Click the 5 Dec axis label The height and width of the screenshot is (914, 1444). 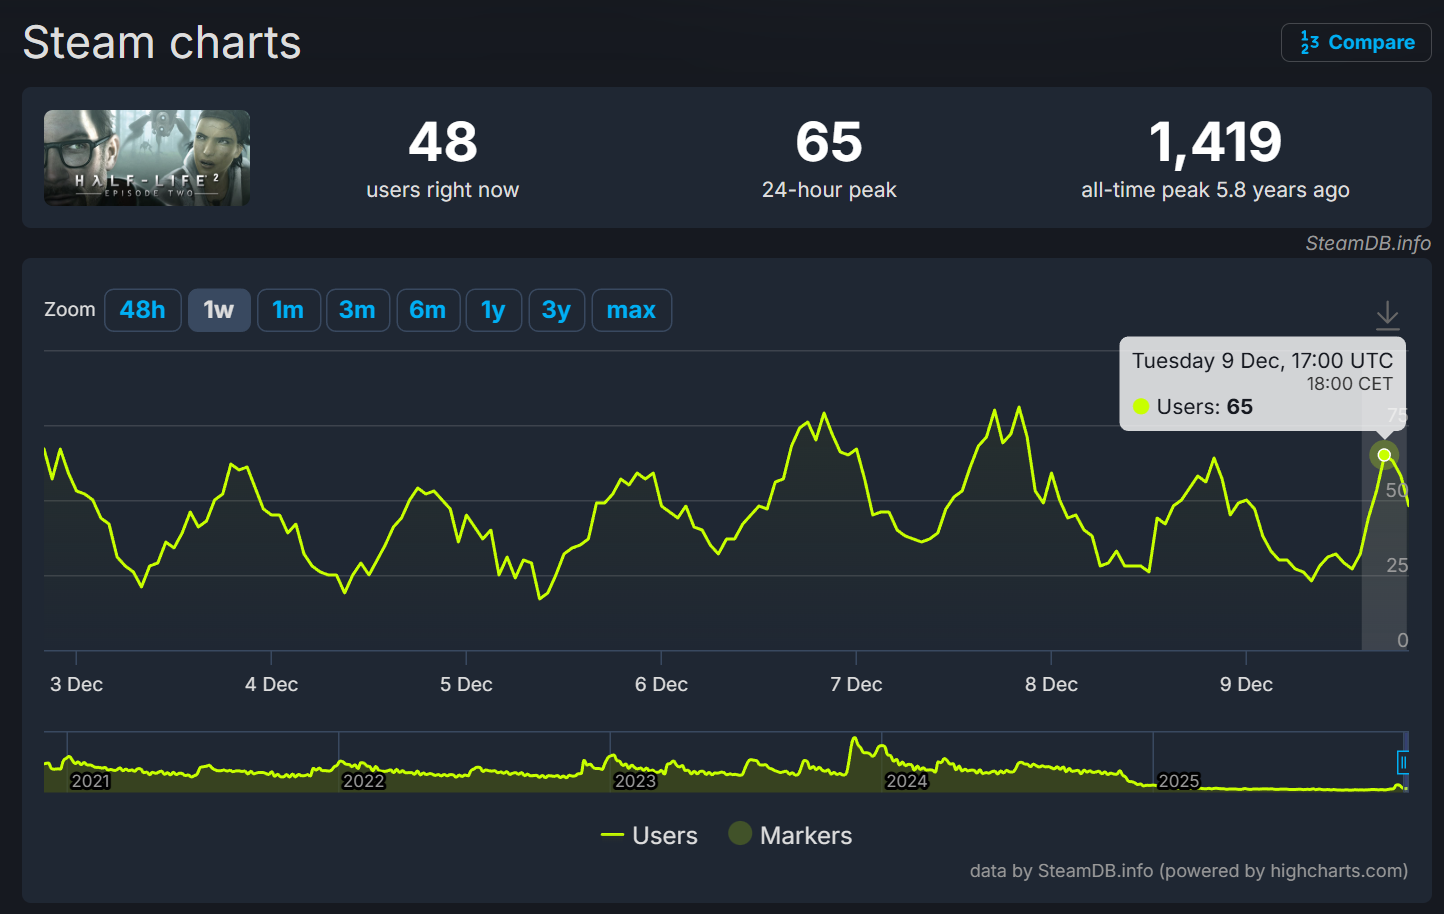point(467,684)
